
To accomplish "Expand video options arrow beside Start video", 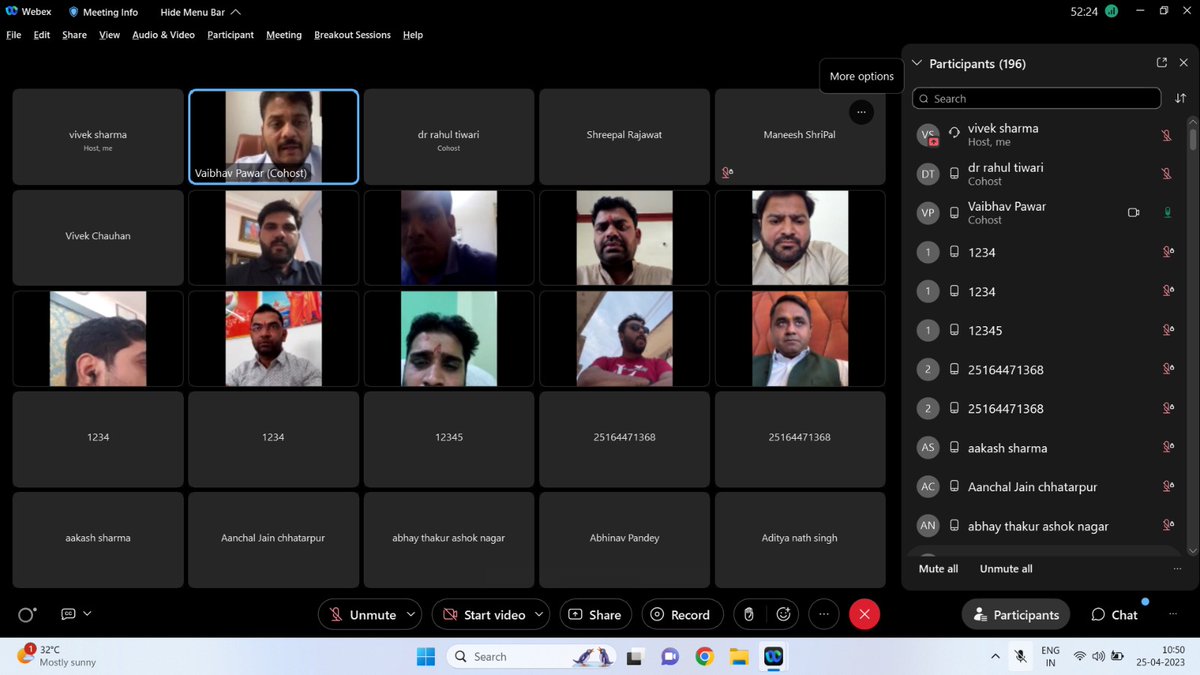I will click(540, 614).
